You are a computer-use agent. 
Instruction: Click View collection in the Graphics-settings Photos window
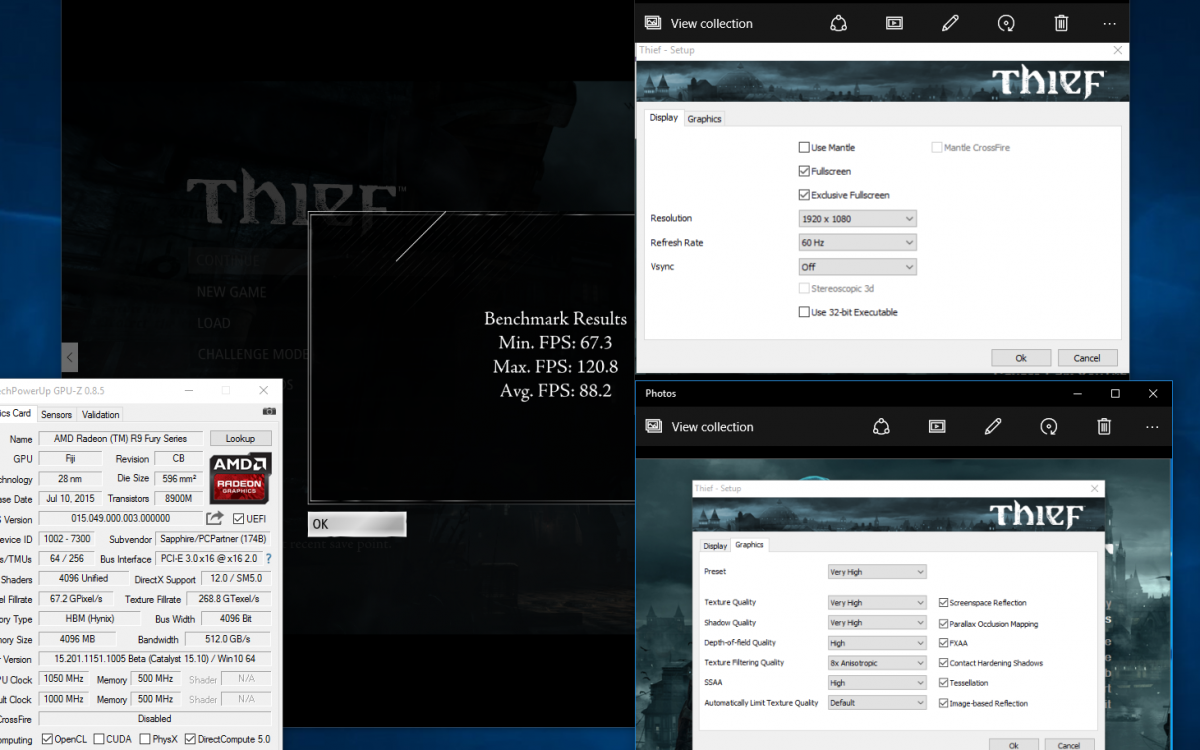[698, 427]
